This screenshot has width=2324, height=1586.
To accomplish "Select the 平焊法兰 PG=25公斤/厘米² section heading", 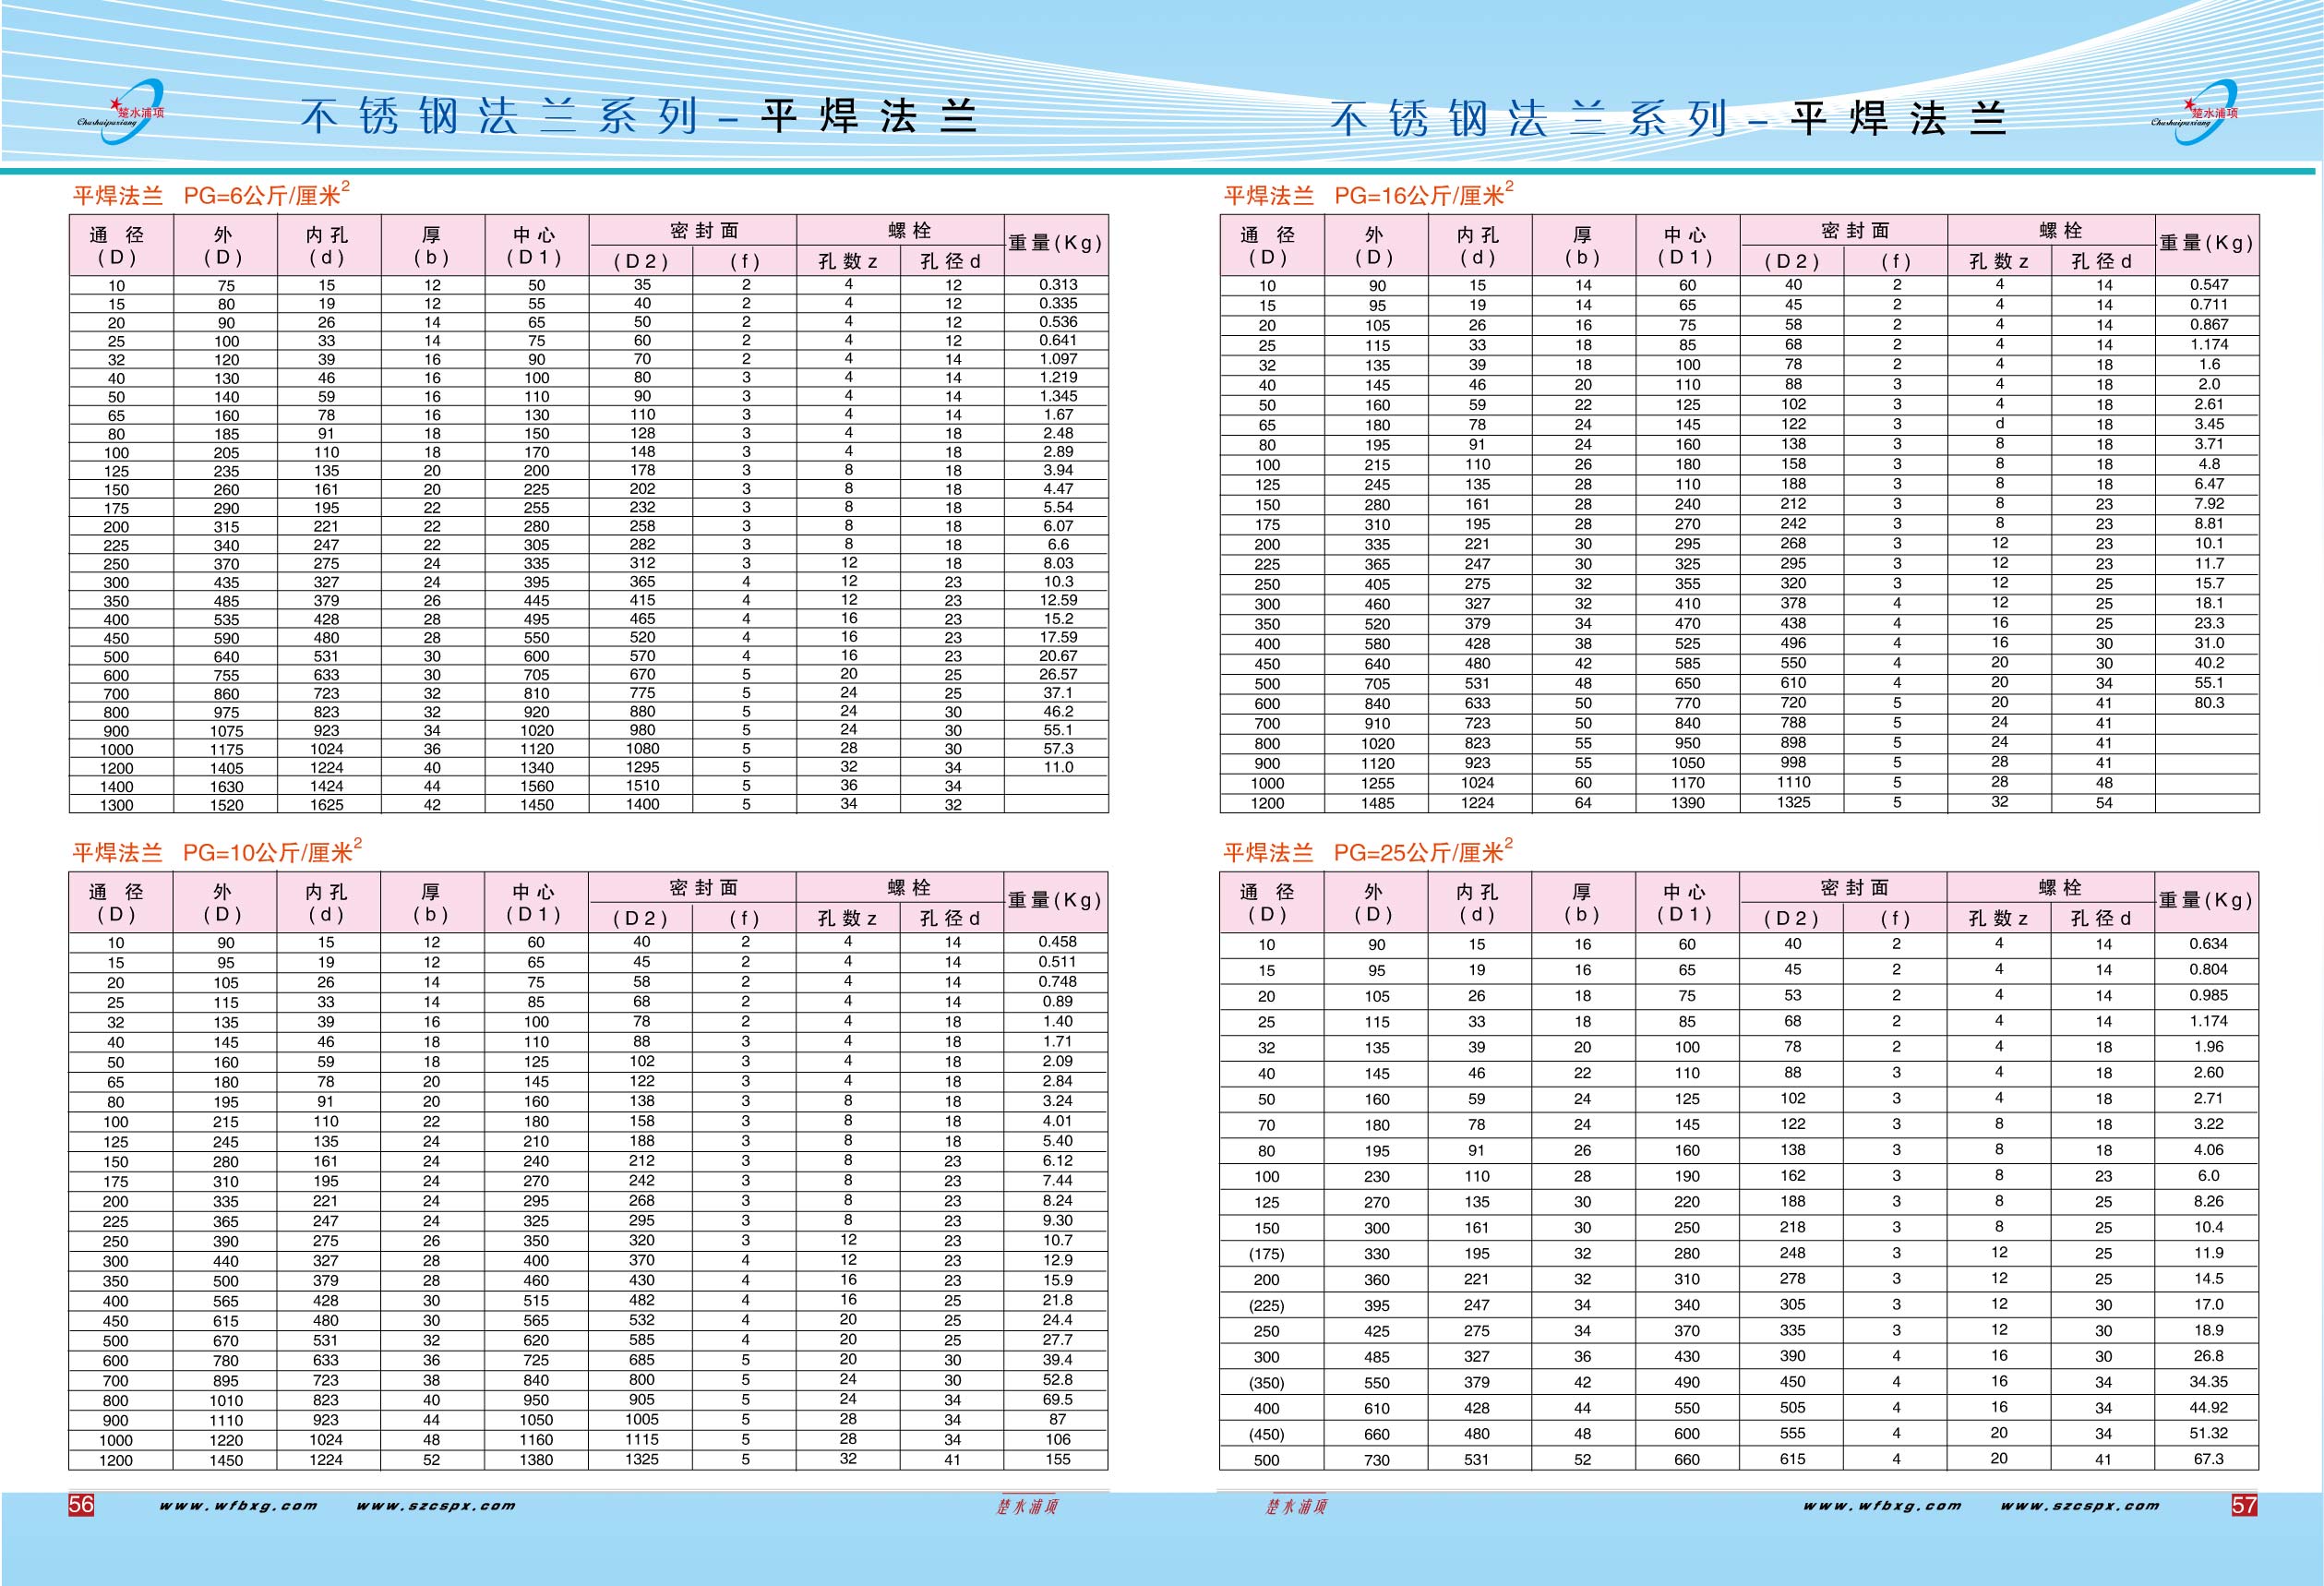I will [1367, 852].
